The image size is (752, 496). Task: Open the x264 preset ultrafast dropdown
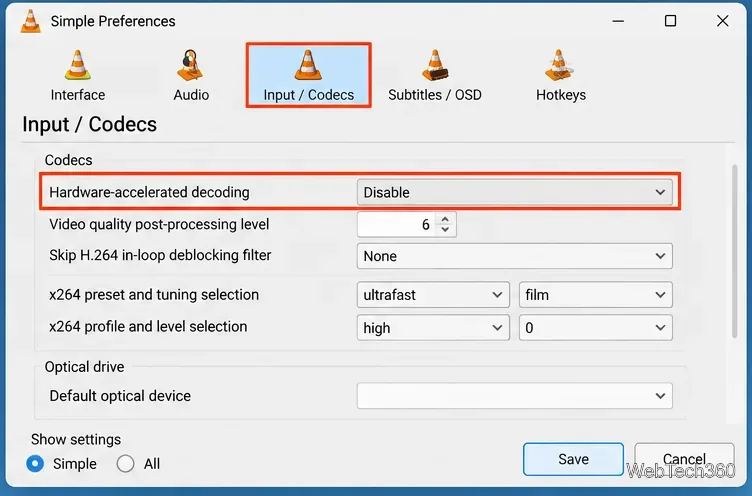(x=433, y=295)
